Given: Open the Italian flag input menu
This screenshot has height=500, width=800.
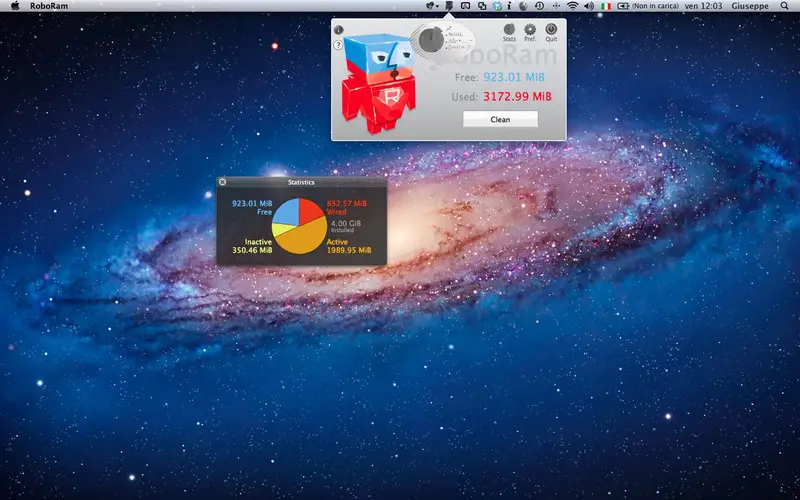Looking at the screenshot, I should pyautogui.click(x=606, y=6).
